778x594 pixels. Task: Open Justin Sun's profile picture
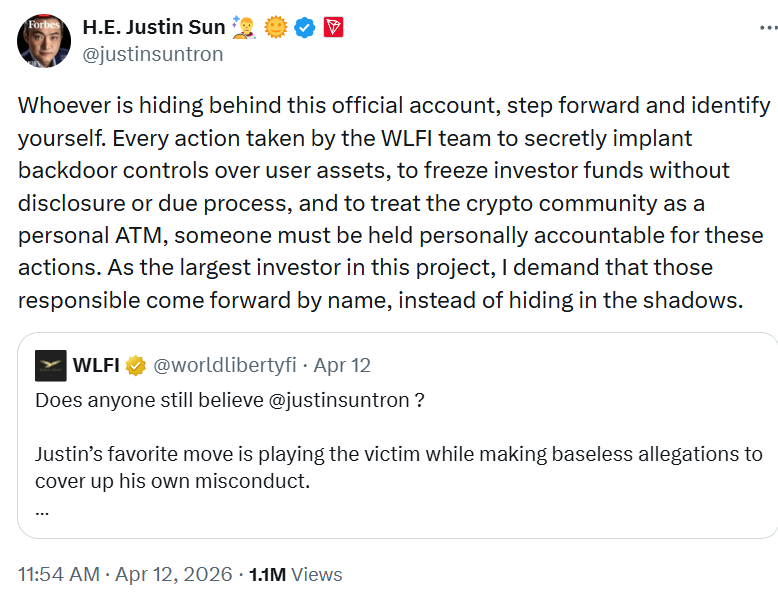[44, 41]
